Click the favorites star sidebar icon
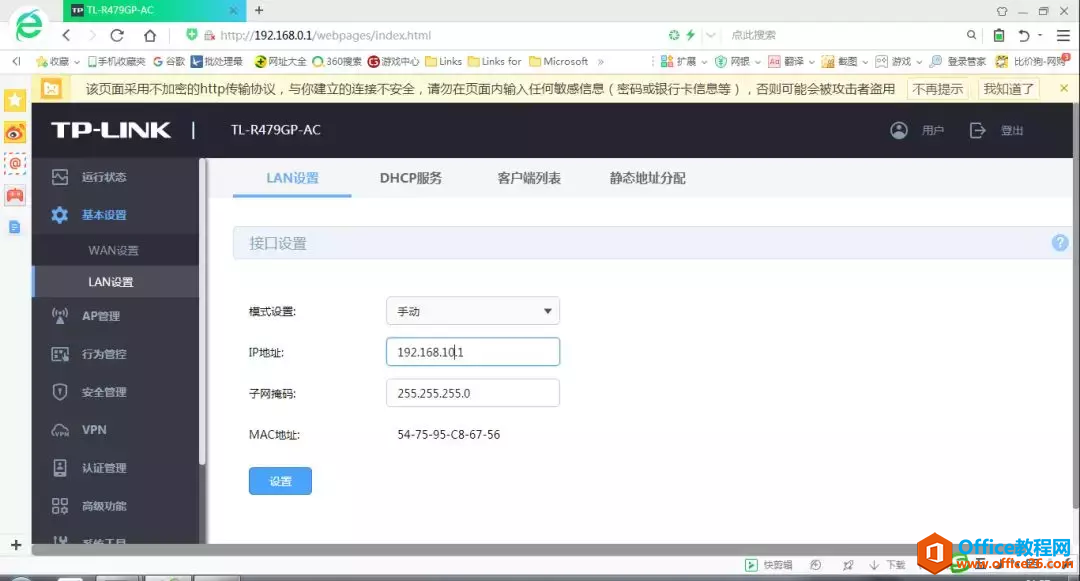The height and width of the screenshot is (581, 1080). click(14, 101)
